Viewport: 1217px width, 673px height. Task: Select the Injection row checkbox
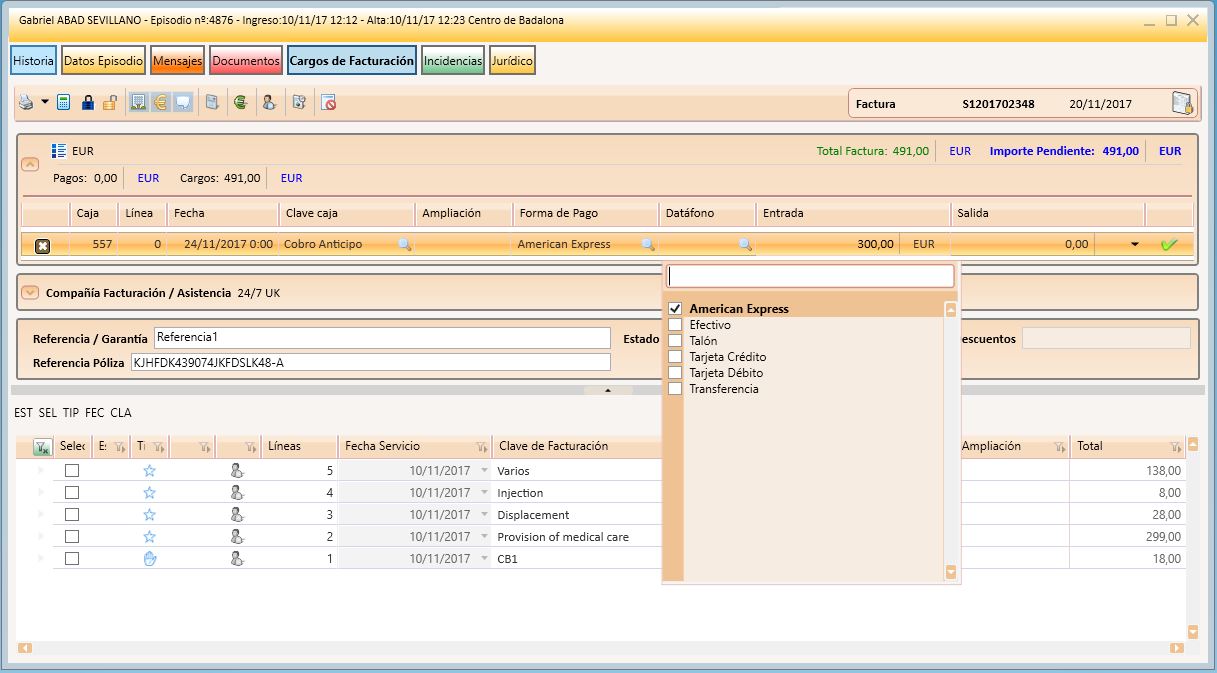[x=72, y=492]
